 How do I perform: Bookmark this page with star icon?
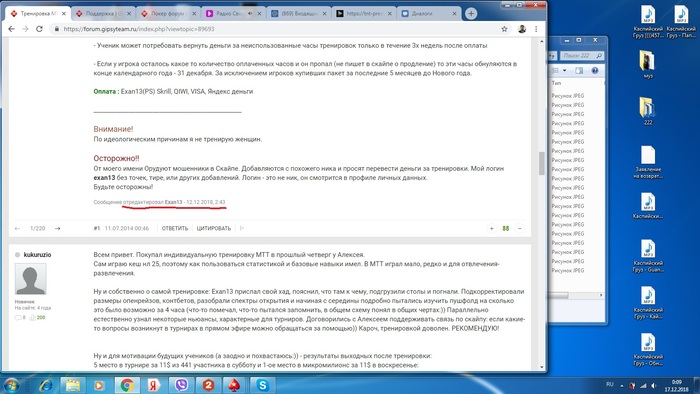click(504, 29)
